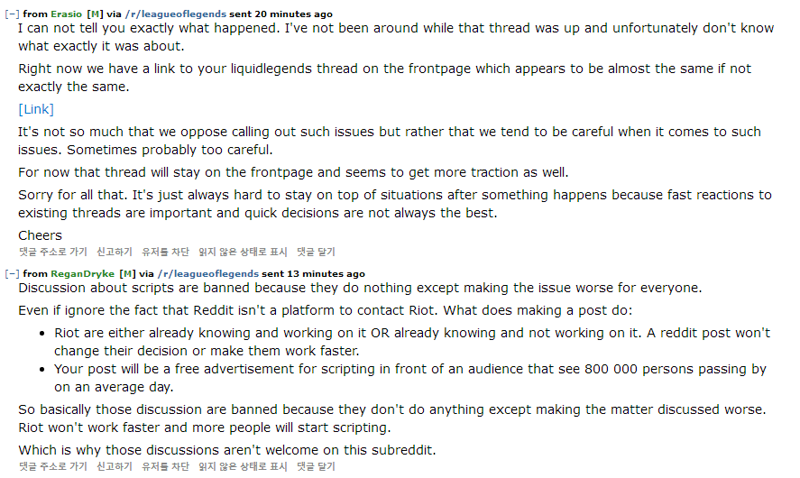Screen dimensions: 800x478
Task: Follow the blue [Link] in Erasio's message
Action: [x=36, y=109]
